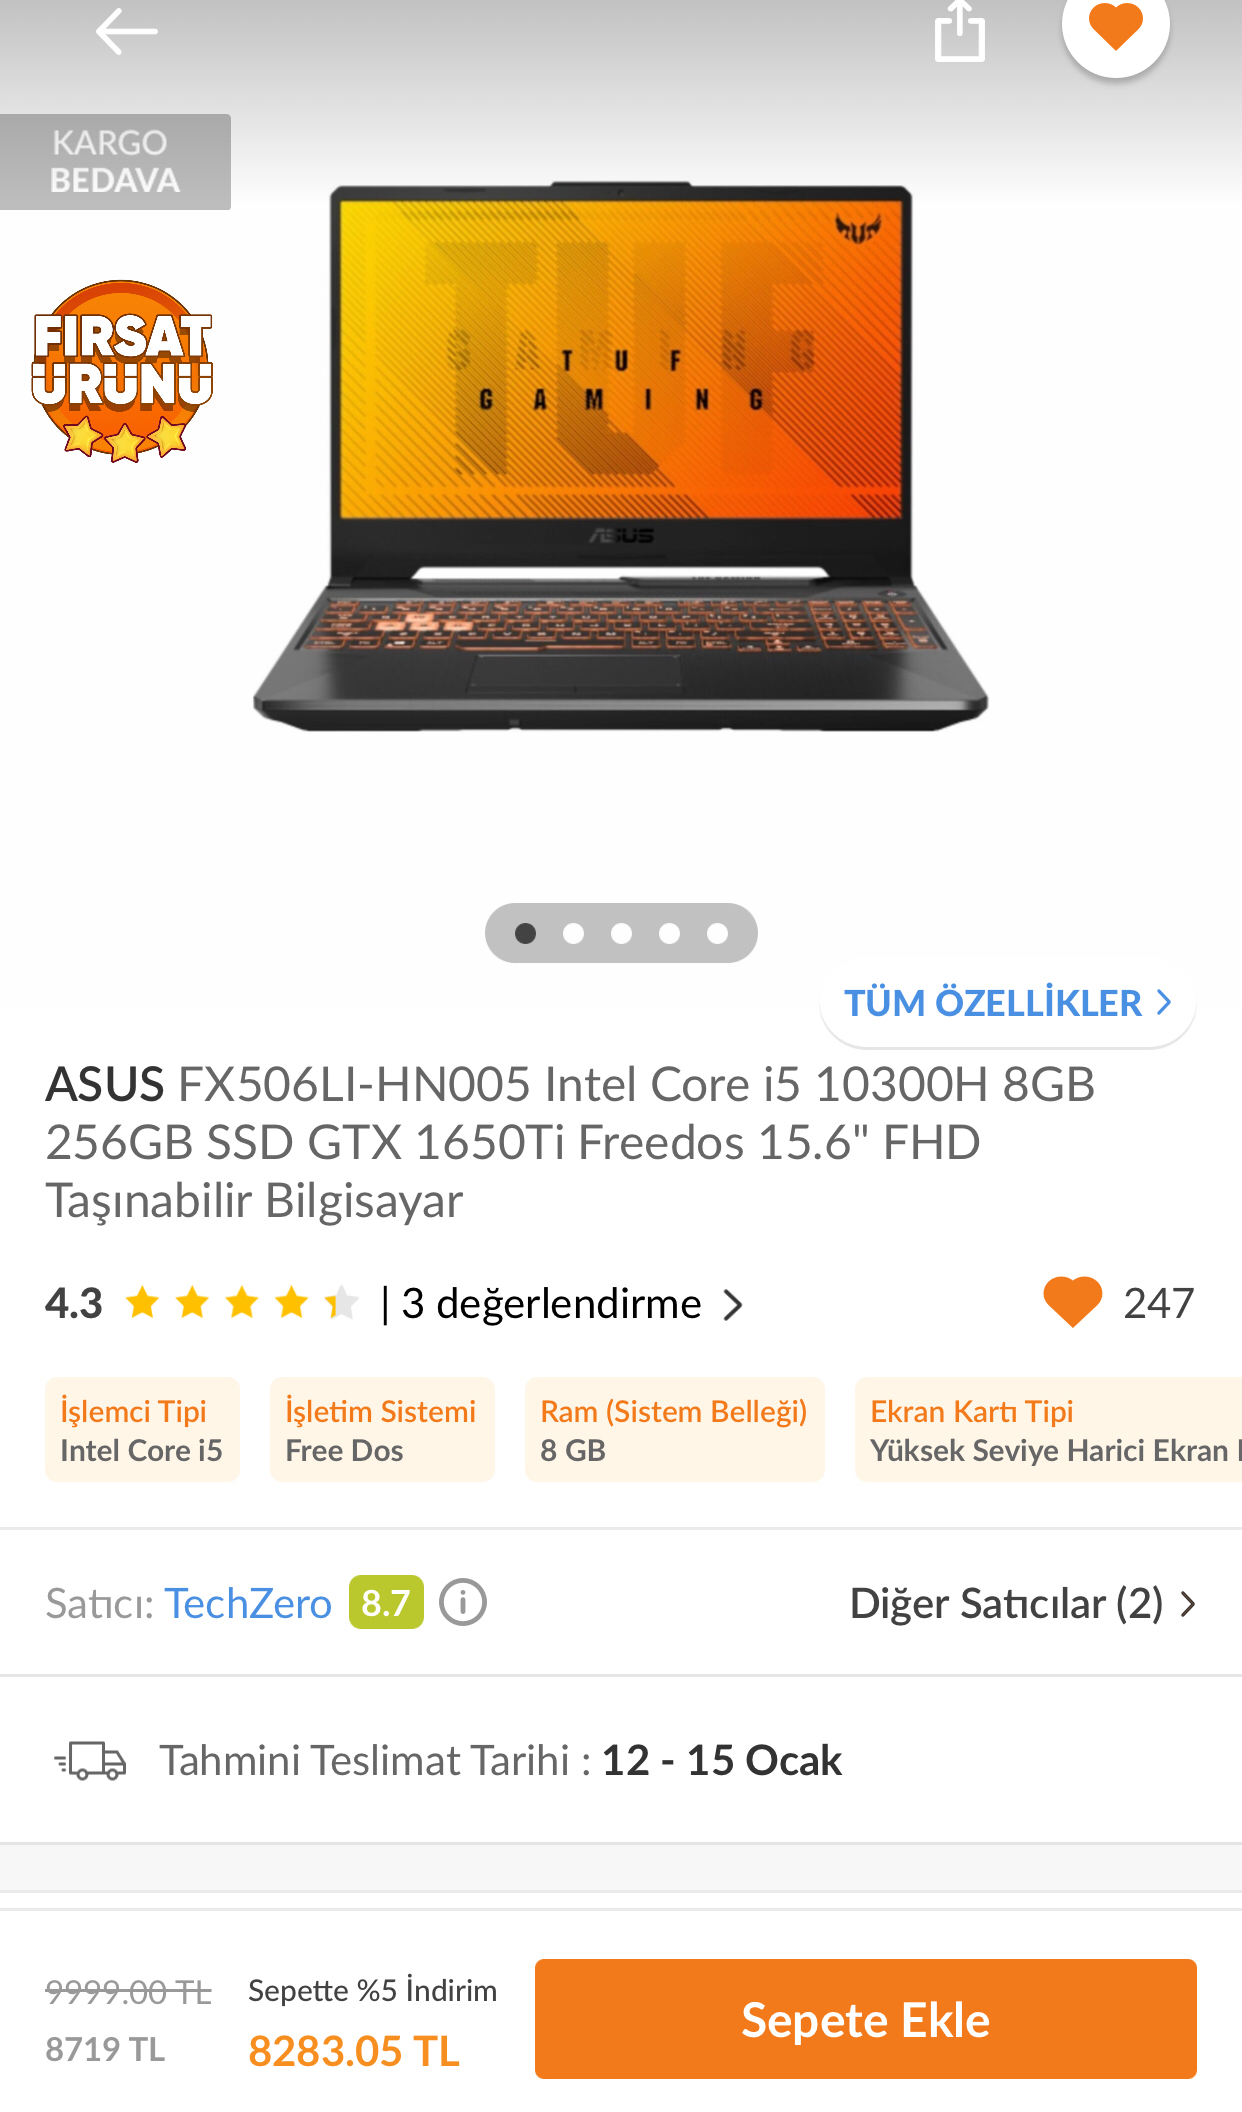1242x2112 pixels.
Task: Tap the Kargo Bedava label
Action: [115, 162]
